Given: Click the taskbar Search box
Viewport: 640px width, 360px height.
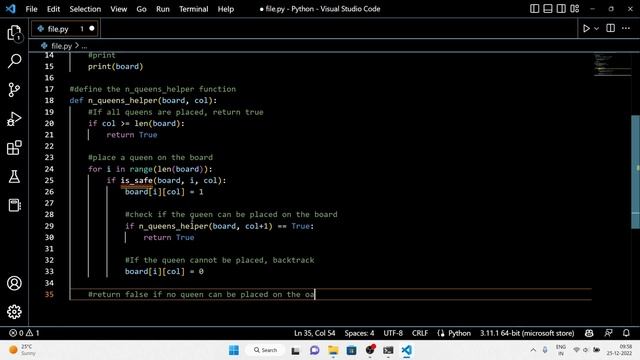Looking at the screenshot, I should (x=265, y=350).
